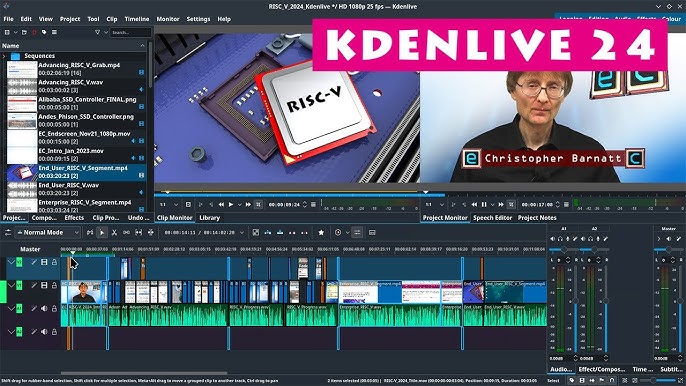Open the Project Notes tab

tap(537, 218)
